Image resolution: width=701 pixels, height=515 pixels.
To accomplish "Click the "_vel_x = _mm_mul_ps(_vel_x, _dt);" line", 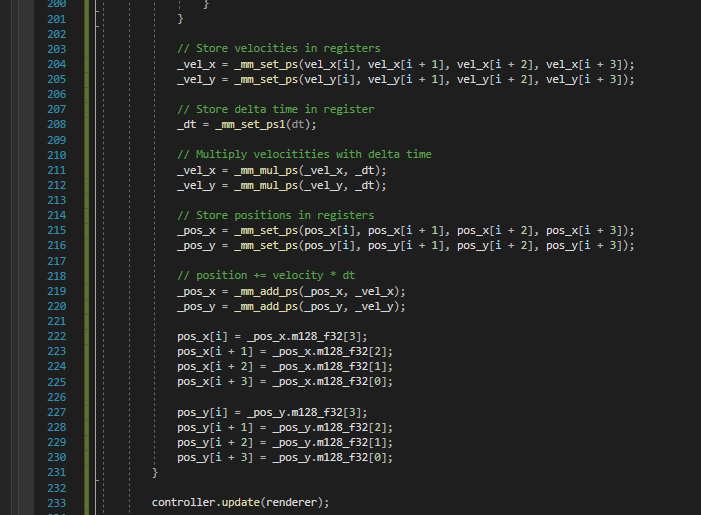I will 282,170.
